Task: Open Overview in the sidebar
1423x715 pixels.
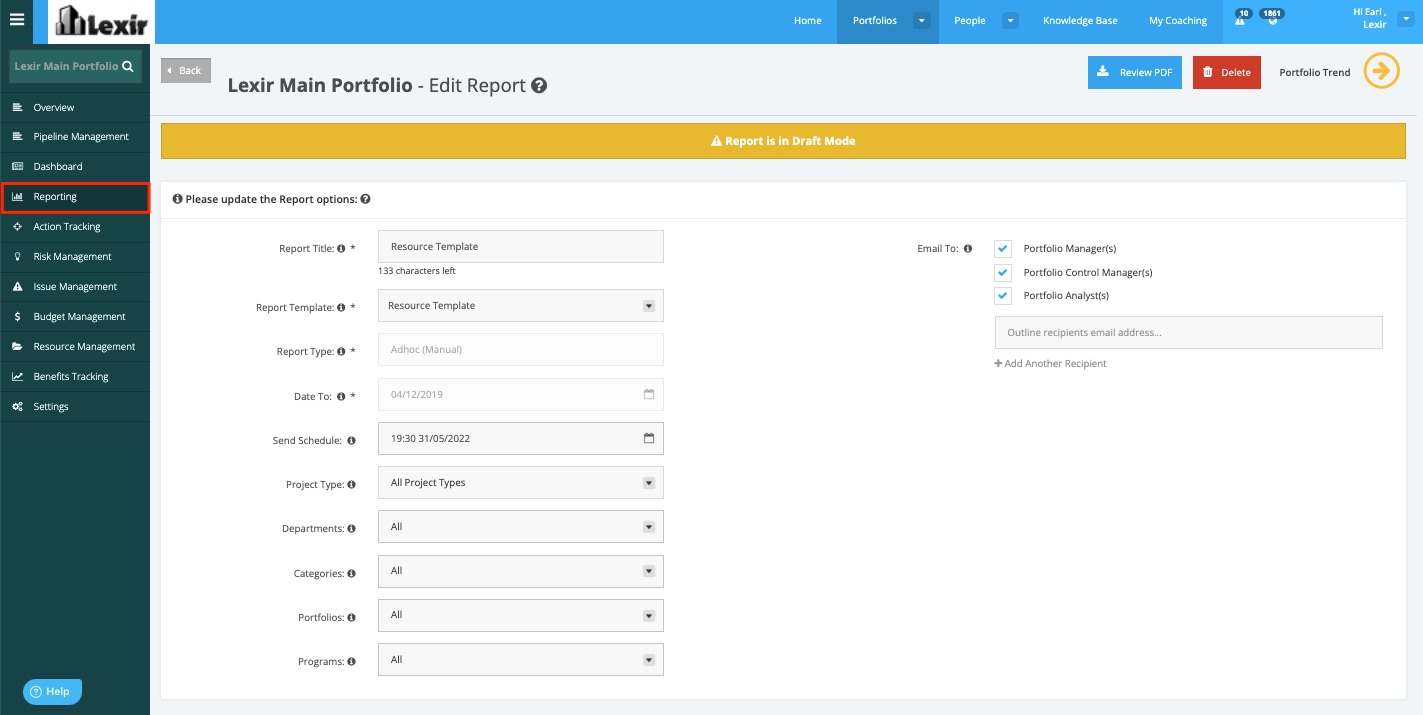Action: pyautogui.click(x=75, y=107)
